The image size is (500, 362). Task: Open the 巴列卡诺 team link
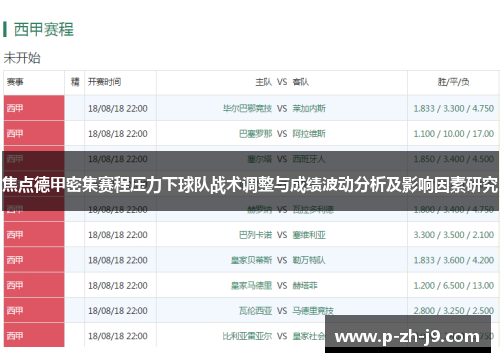(256, 235)
